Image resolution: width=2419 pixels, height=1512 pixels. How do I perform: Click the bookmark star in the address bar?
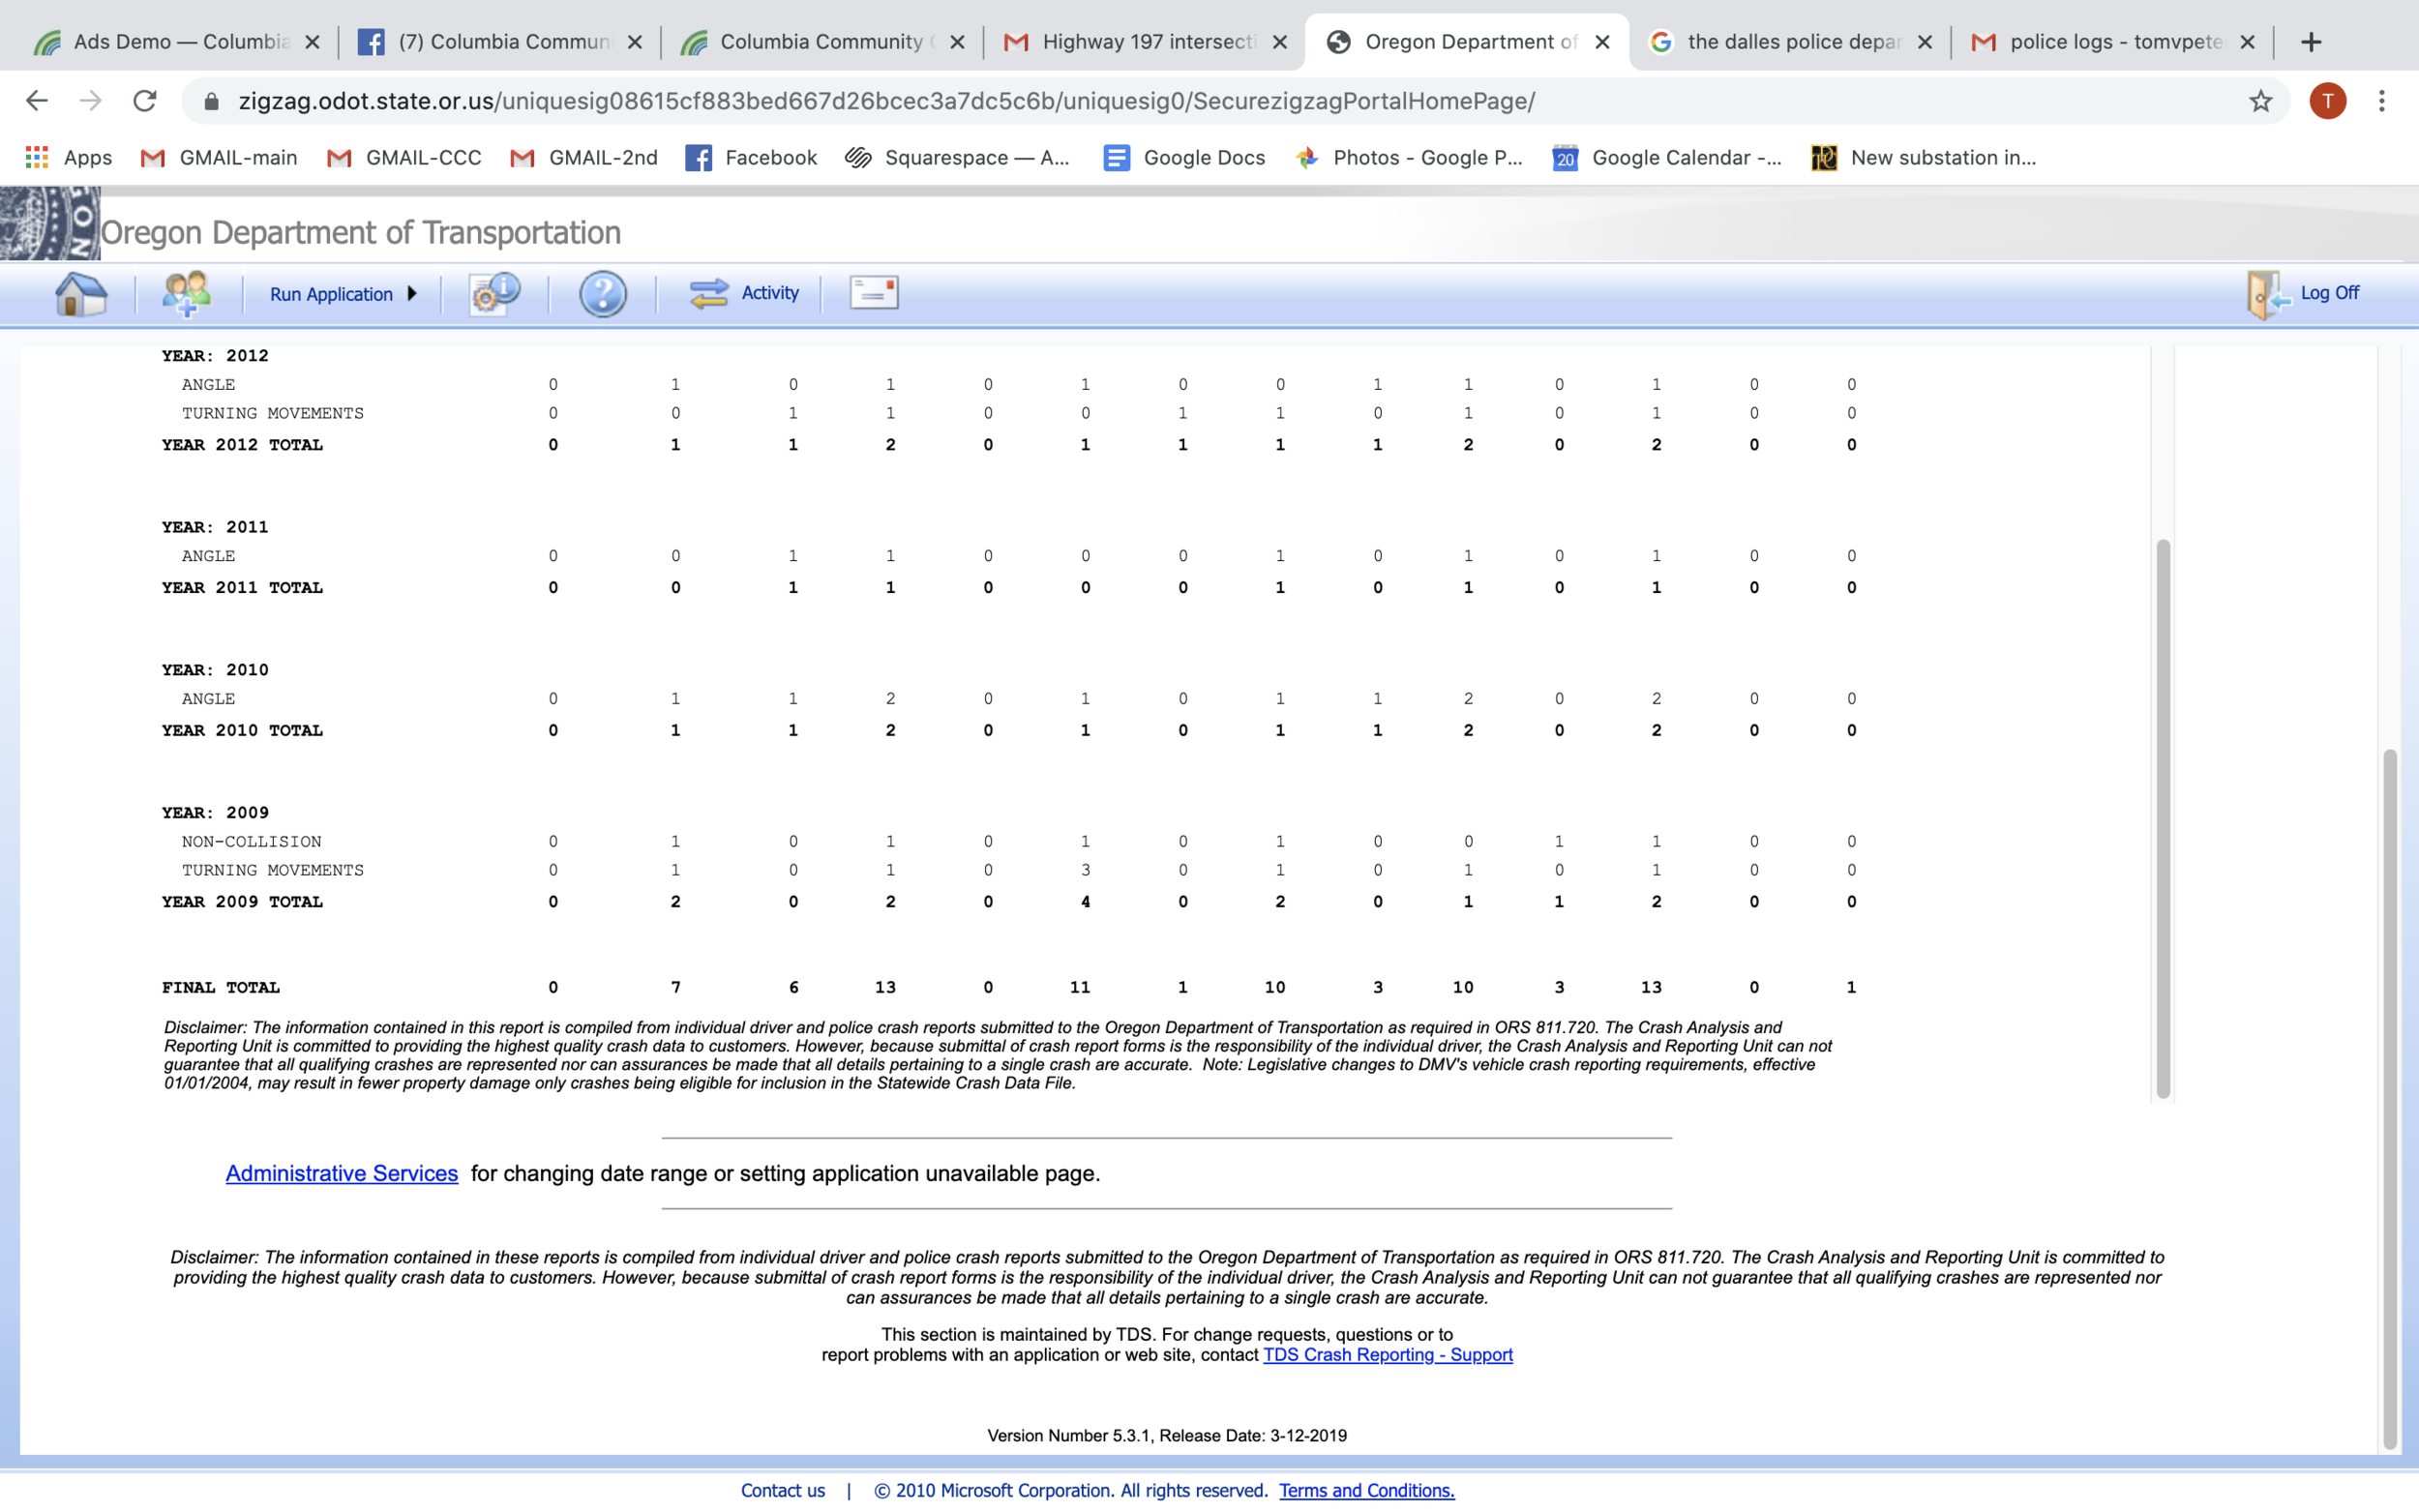point(2259,100)
